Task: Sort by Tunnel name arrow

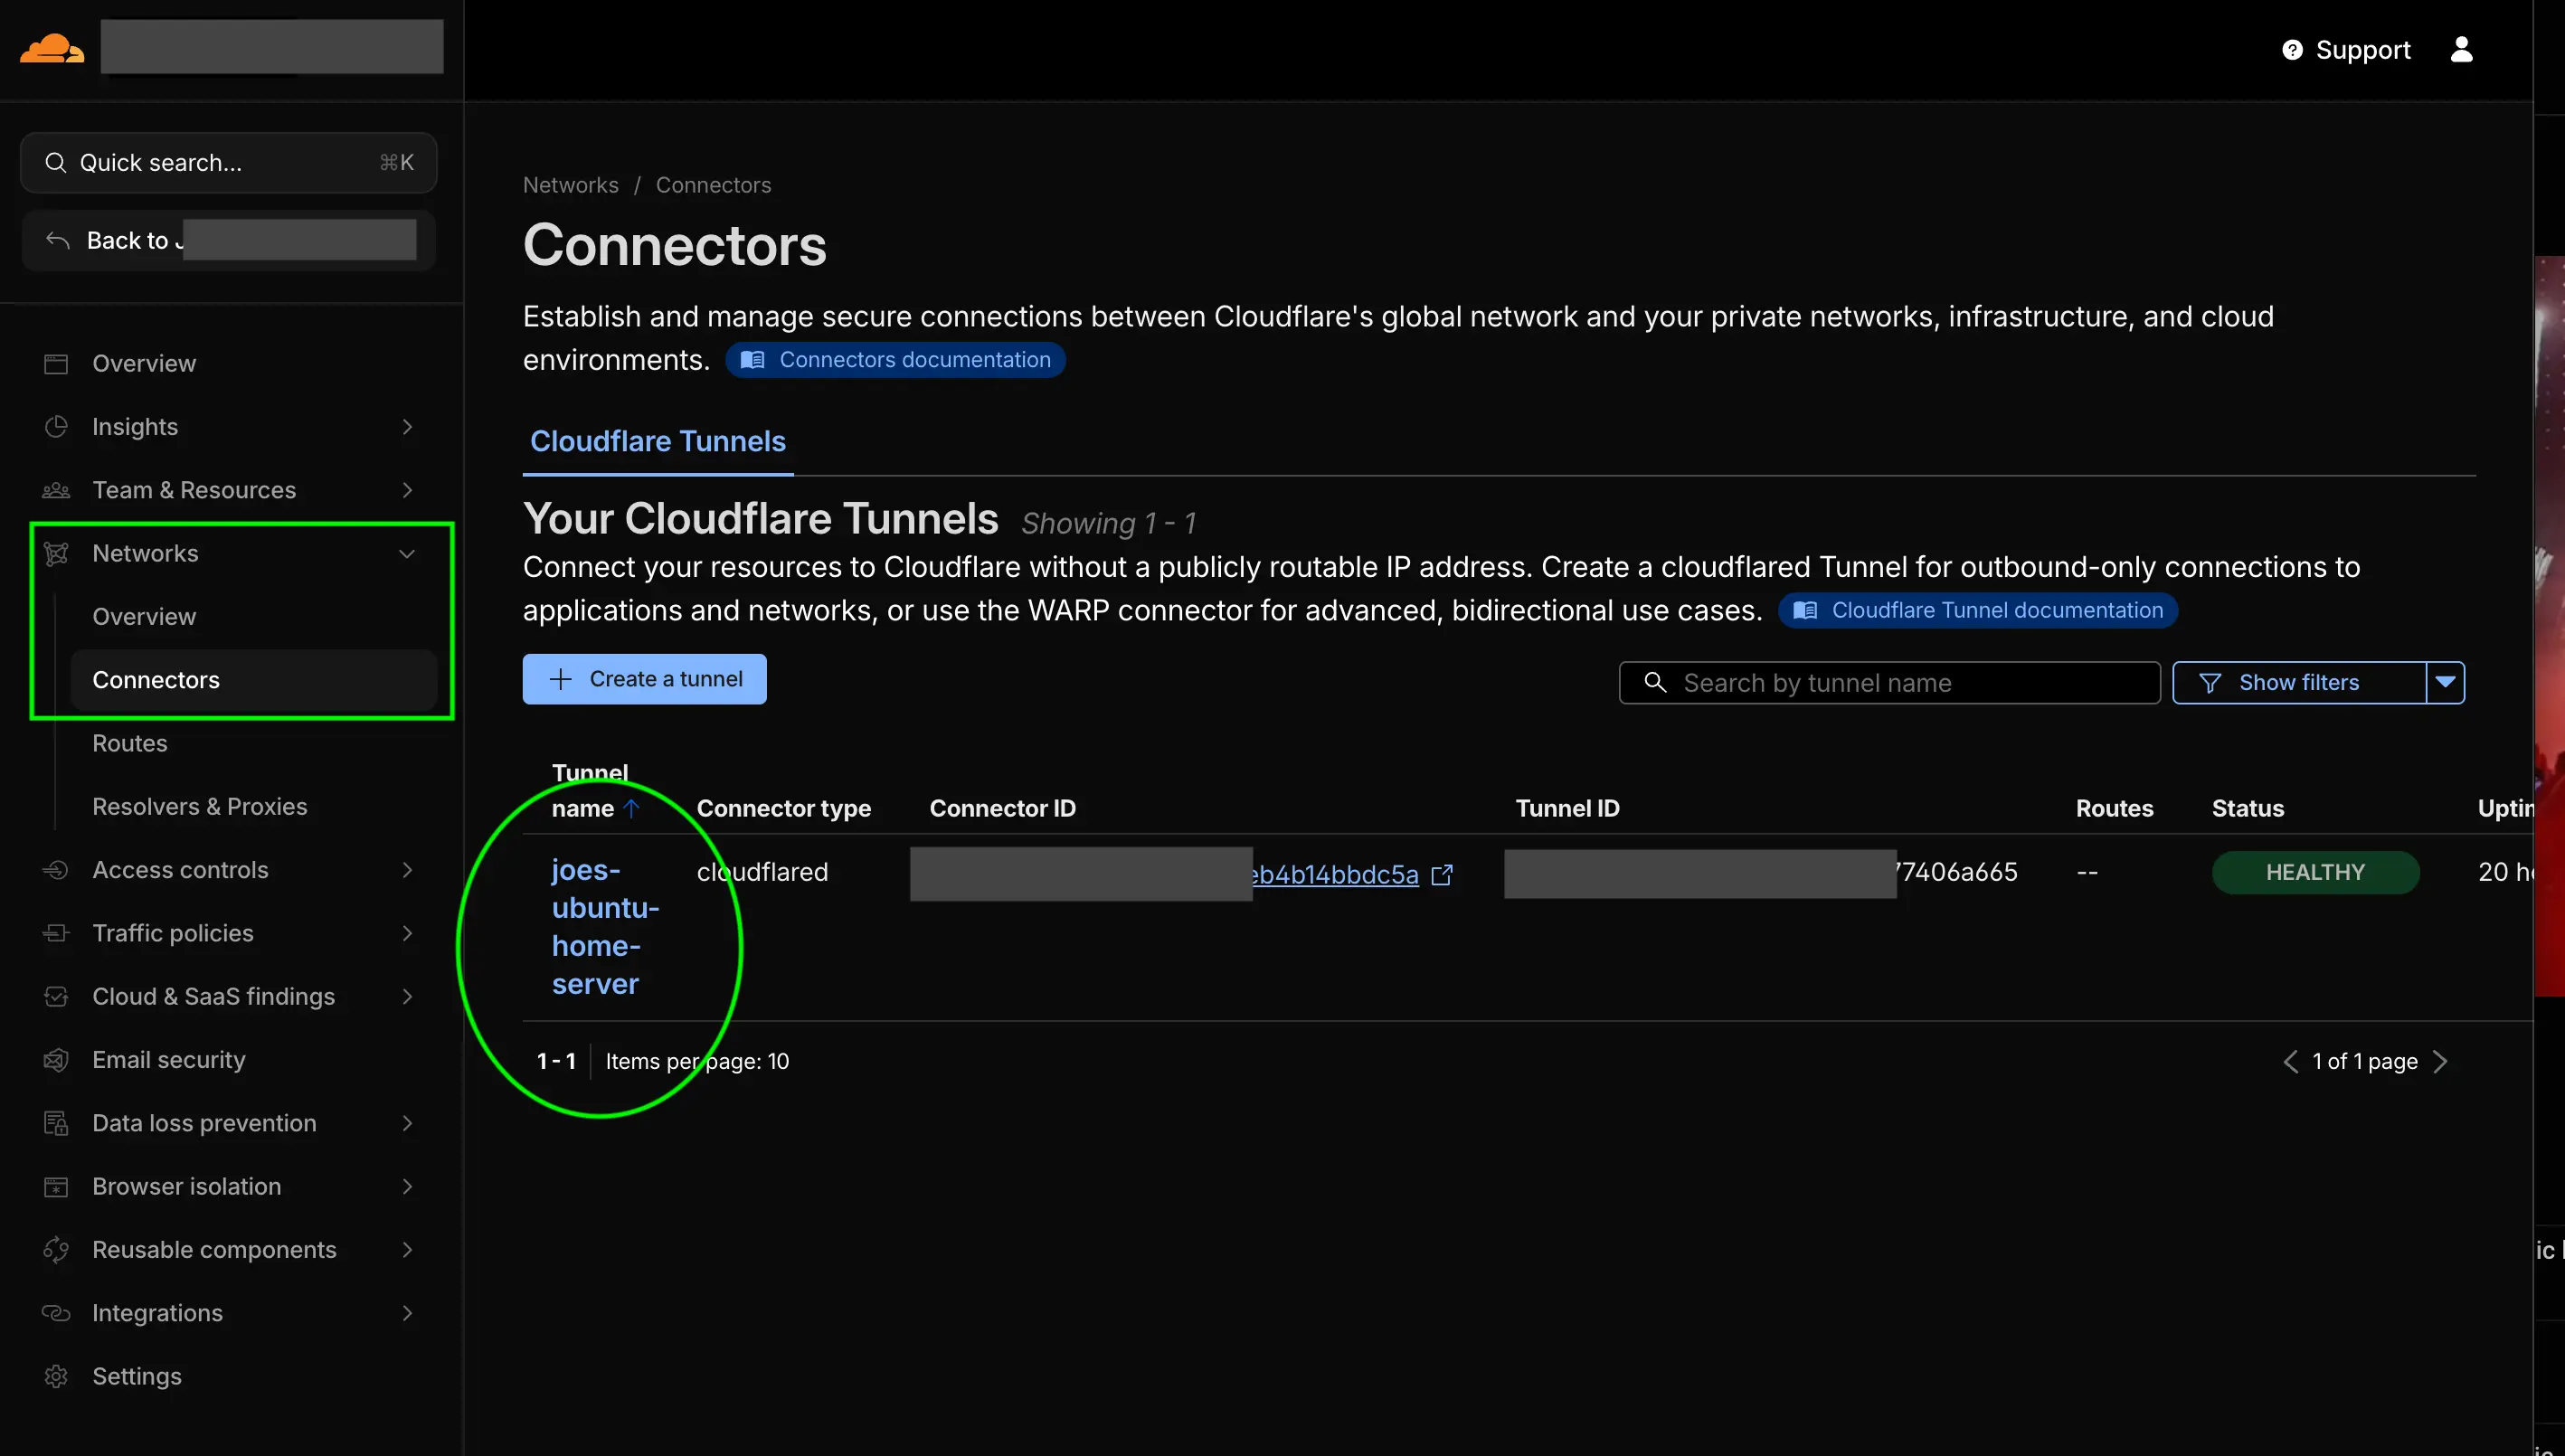Action: [x=631, y=808]
